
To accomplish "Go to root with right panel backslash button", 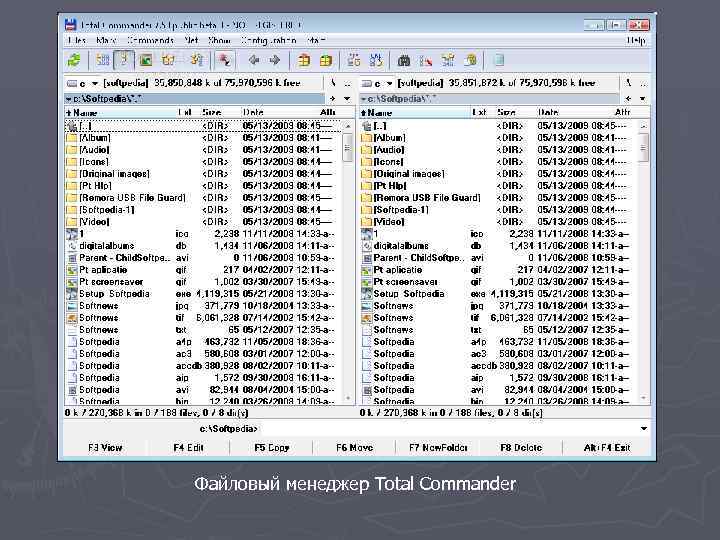I will click(x=629, y=83).
